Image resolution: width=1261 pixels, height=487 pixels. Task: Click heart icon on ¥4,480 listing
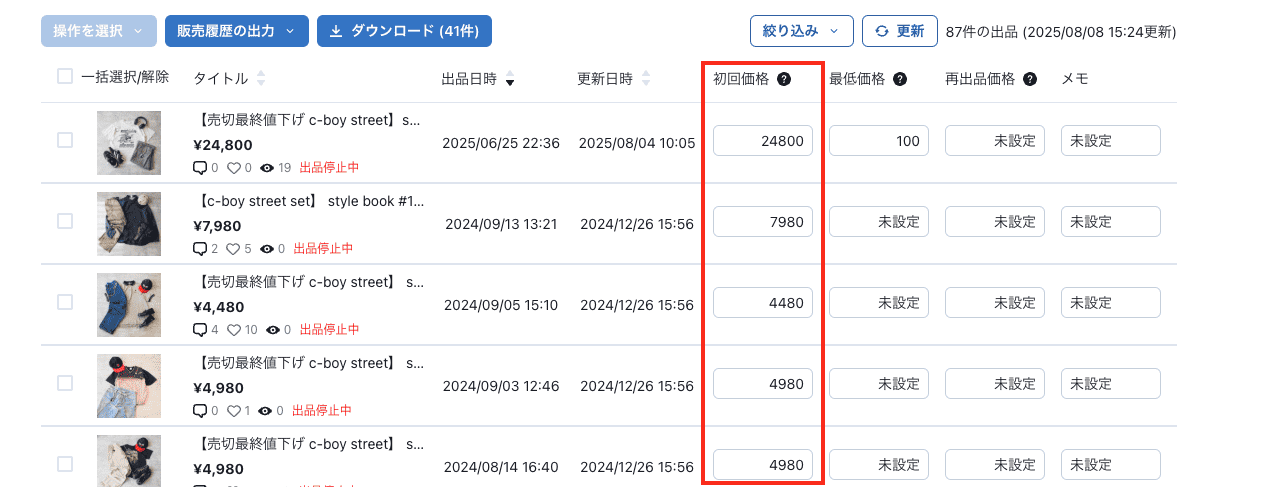234,330
